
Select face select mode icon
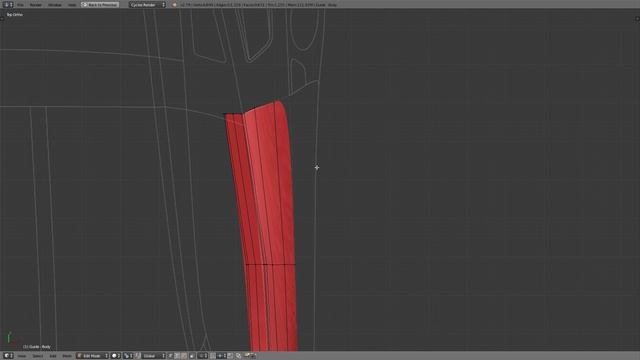184,356
